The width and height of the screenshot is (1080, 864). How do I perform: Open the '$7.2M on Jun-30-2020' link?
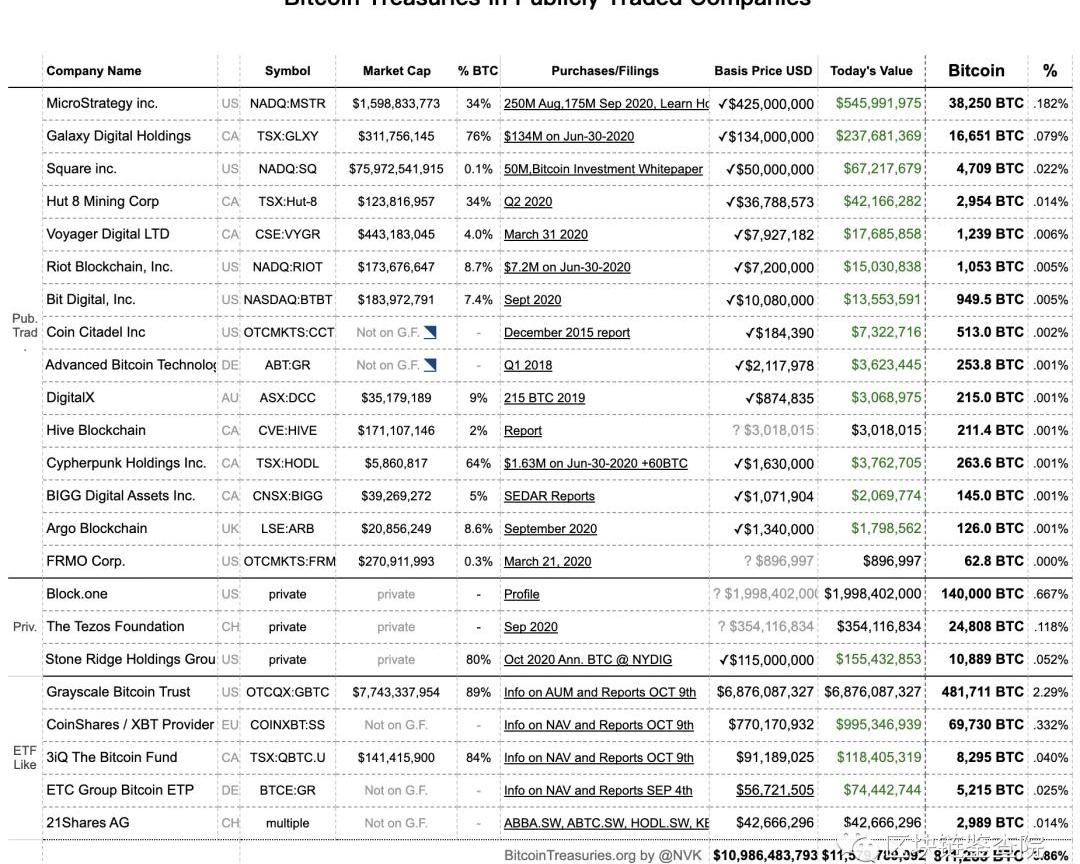pyautogui.click(x=567, y=267)
